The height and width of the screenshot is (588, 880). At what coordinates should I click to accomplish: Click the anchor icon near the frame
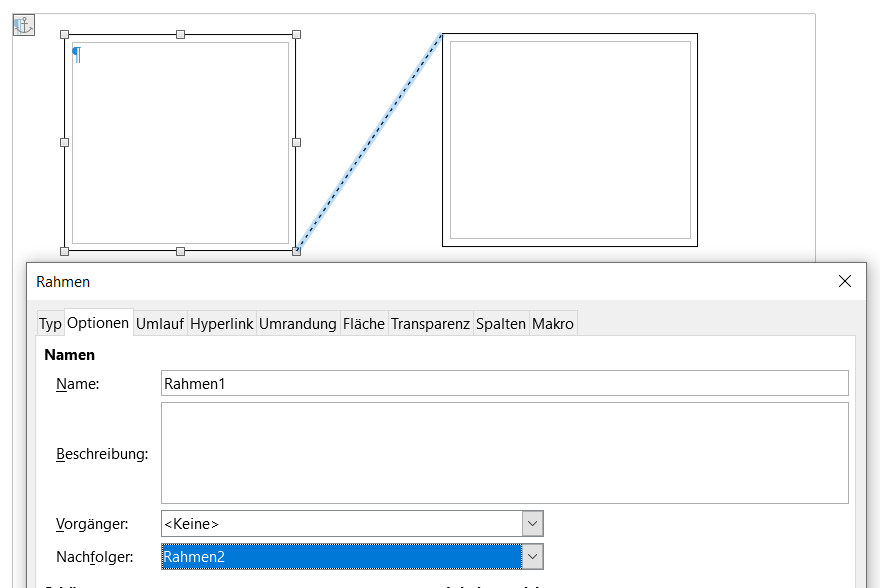pos(24,25)
